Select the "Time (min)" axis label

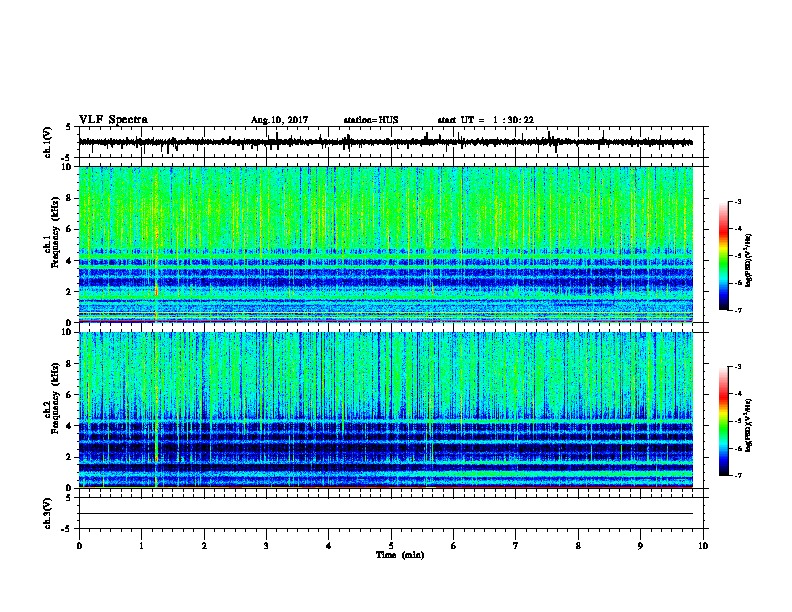pos(400,555)
